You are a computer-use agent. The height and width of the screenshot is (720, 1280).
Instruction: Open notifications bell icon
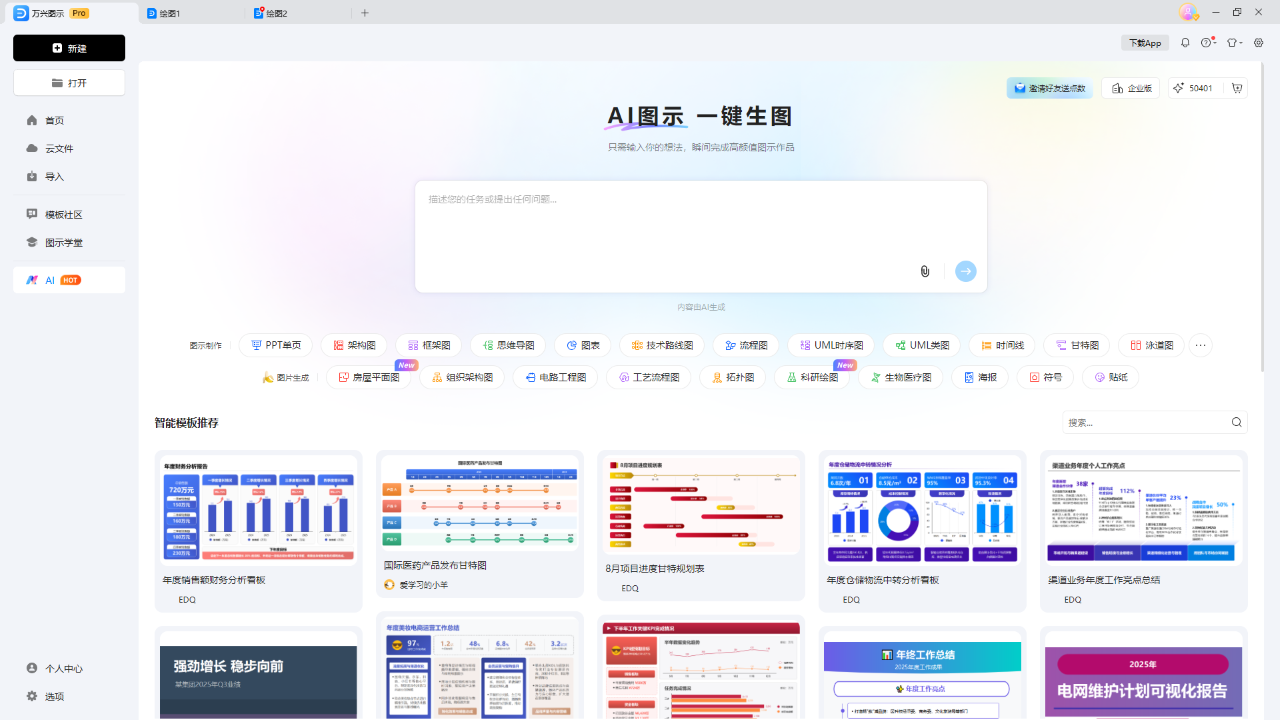(x=1185, y=43)
